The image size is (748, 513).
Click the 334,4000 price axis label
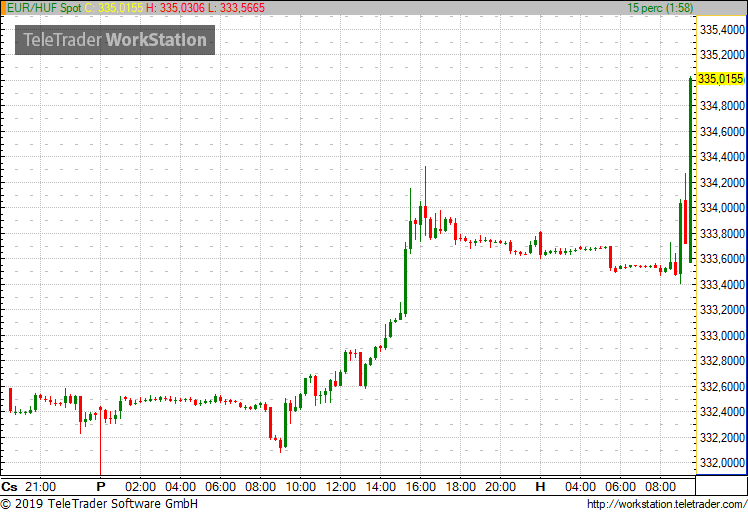pos(722,157)
